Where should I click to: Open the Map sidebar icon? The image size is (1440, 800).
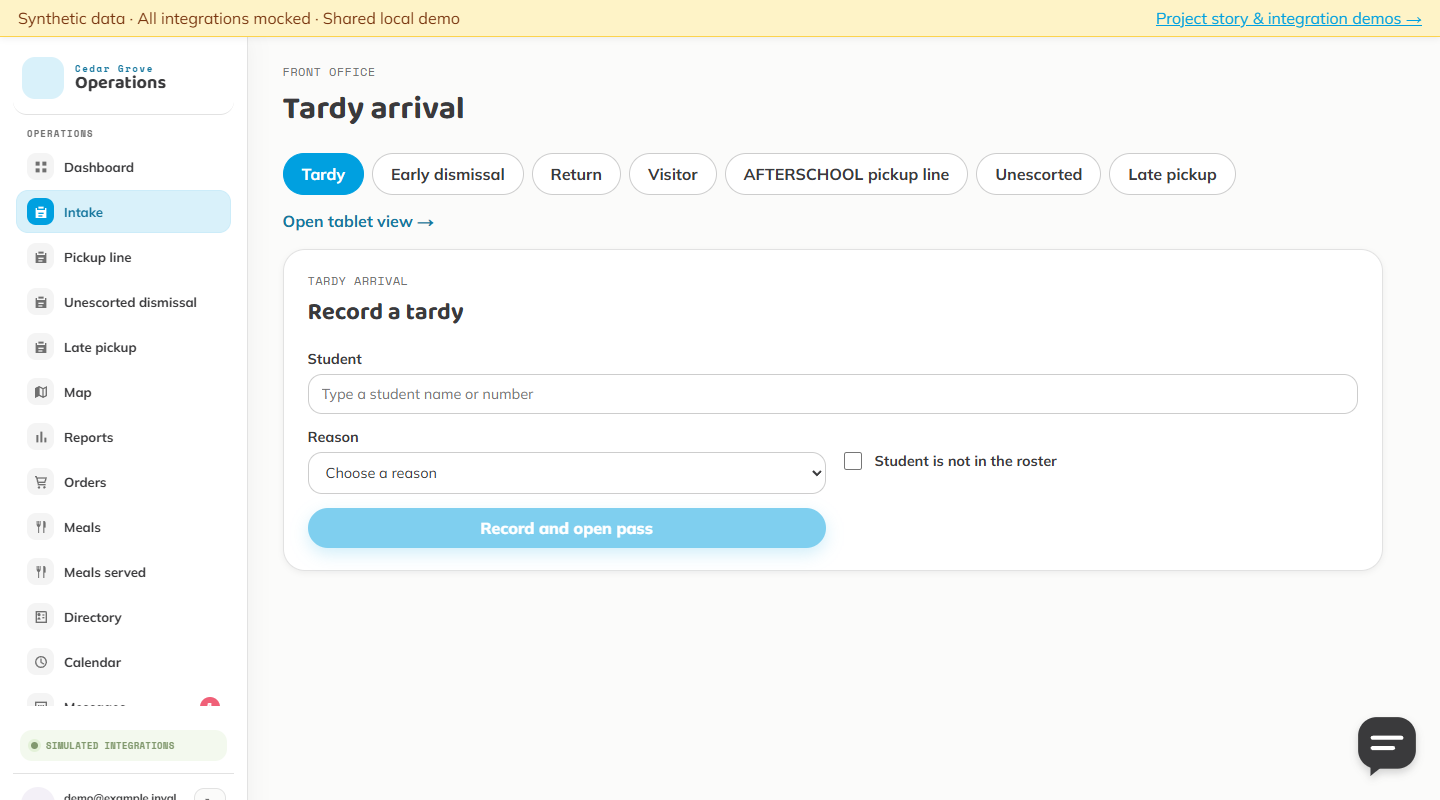click(41, 392)
